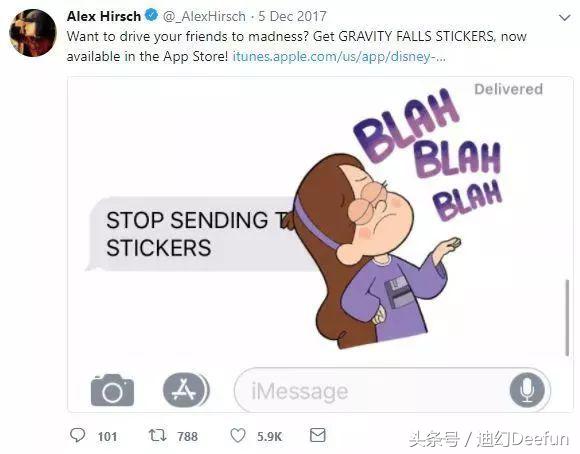Image resolution: width=580 pixels, height=454 pixels.
Task: Click the Alex Hirsch display name
Action: point(104,16)
